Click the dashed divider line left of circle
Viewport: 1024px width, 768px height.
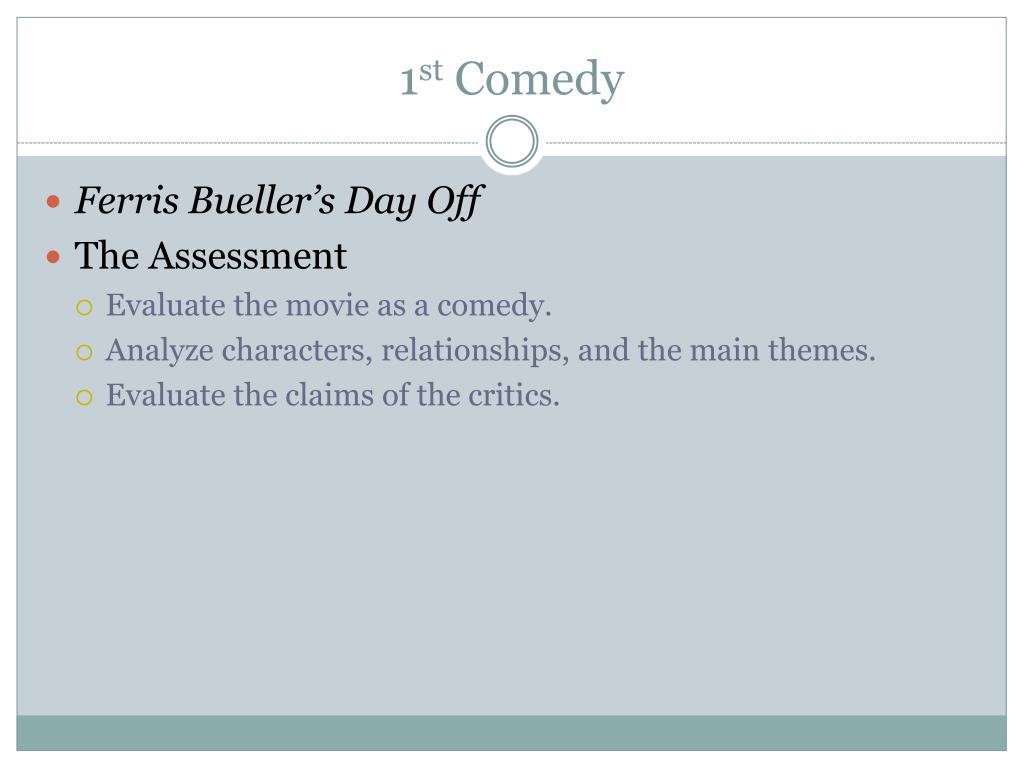pyautogui.click(x=248, y=142)
